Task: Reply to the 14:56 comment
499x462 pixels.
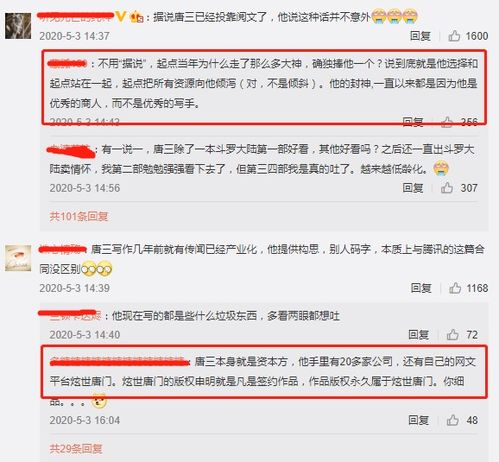Action: (413, 188)
